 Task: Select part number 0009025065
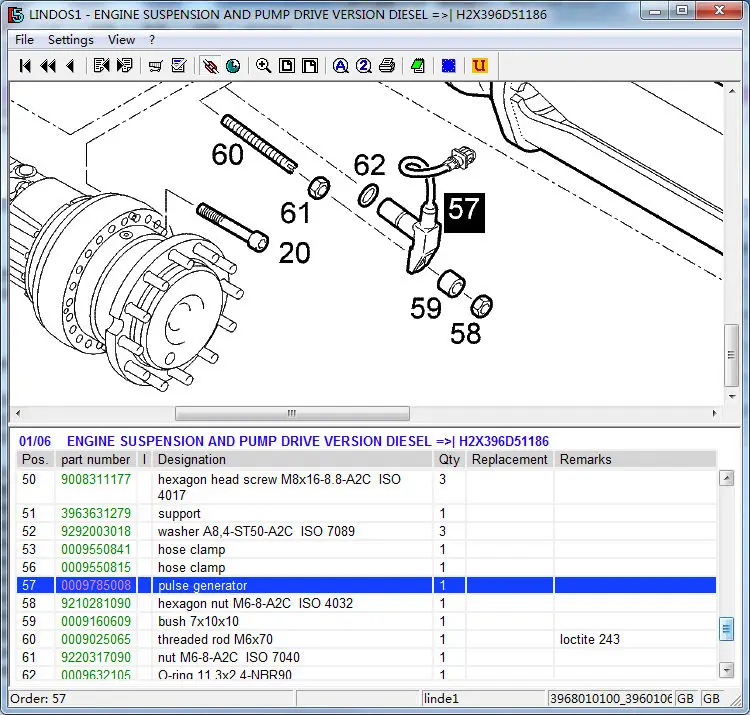click(96, 639)
